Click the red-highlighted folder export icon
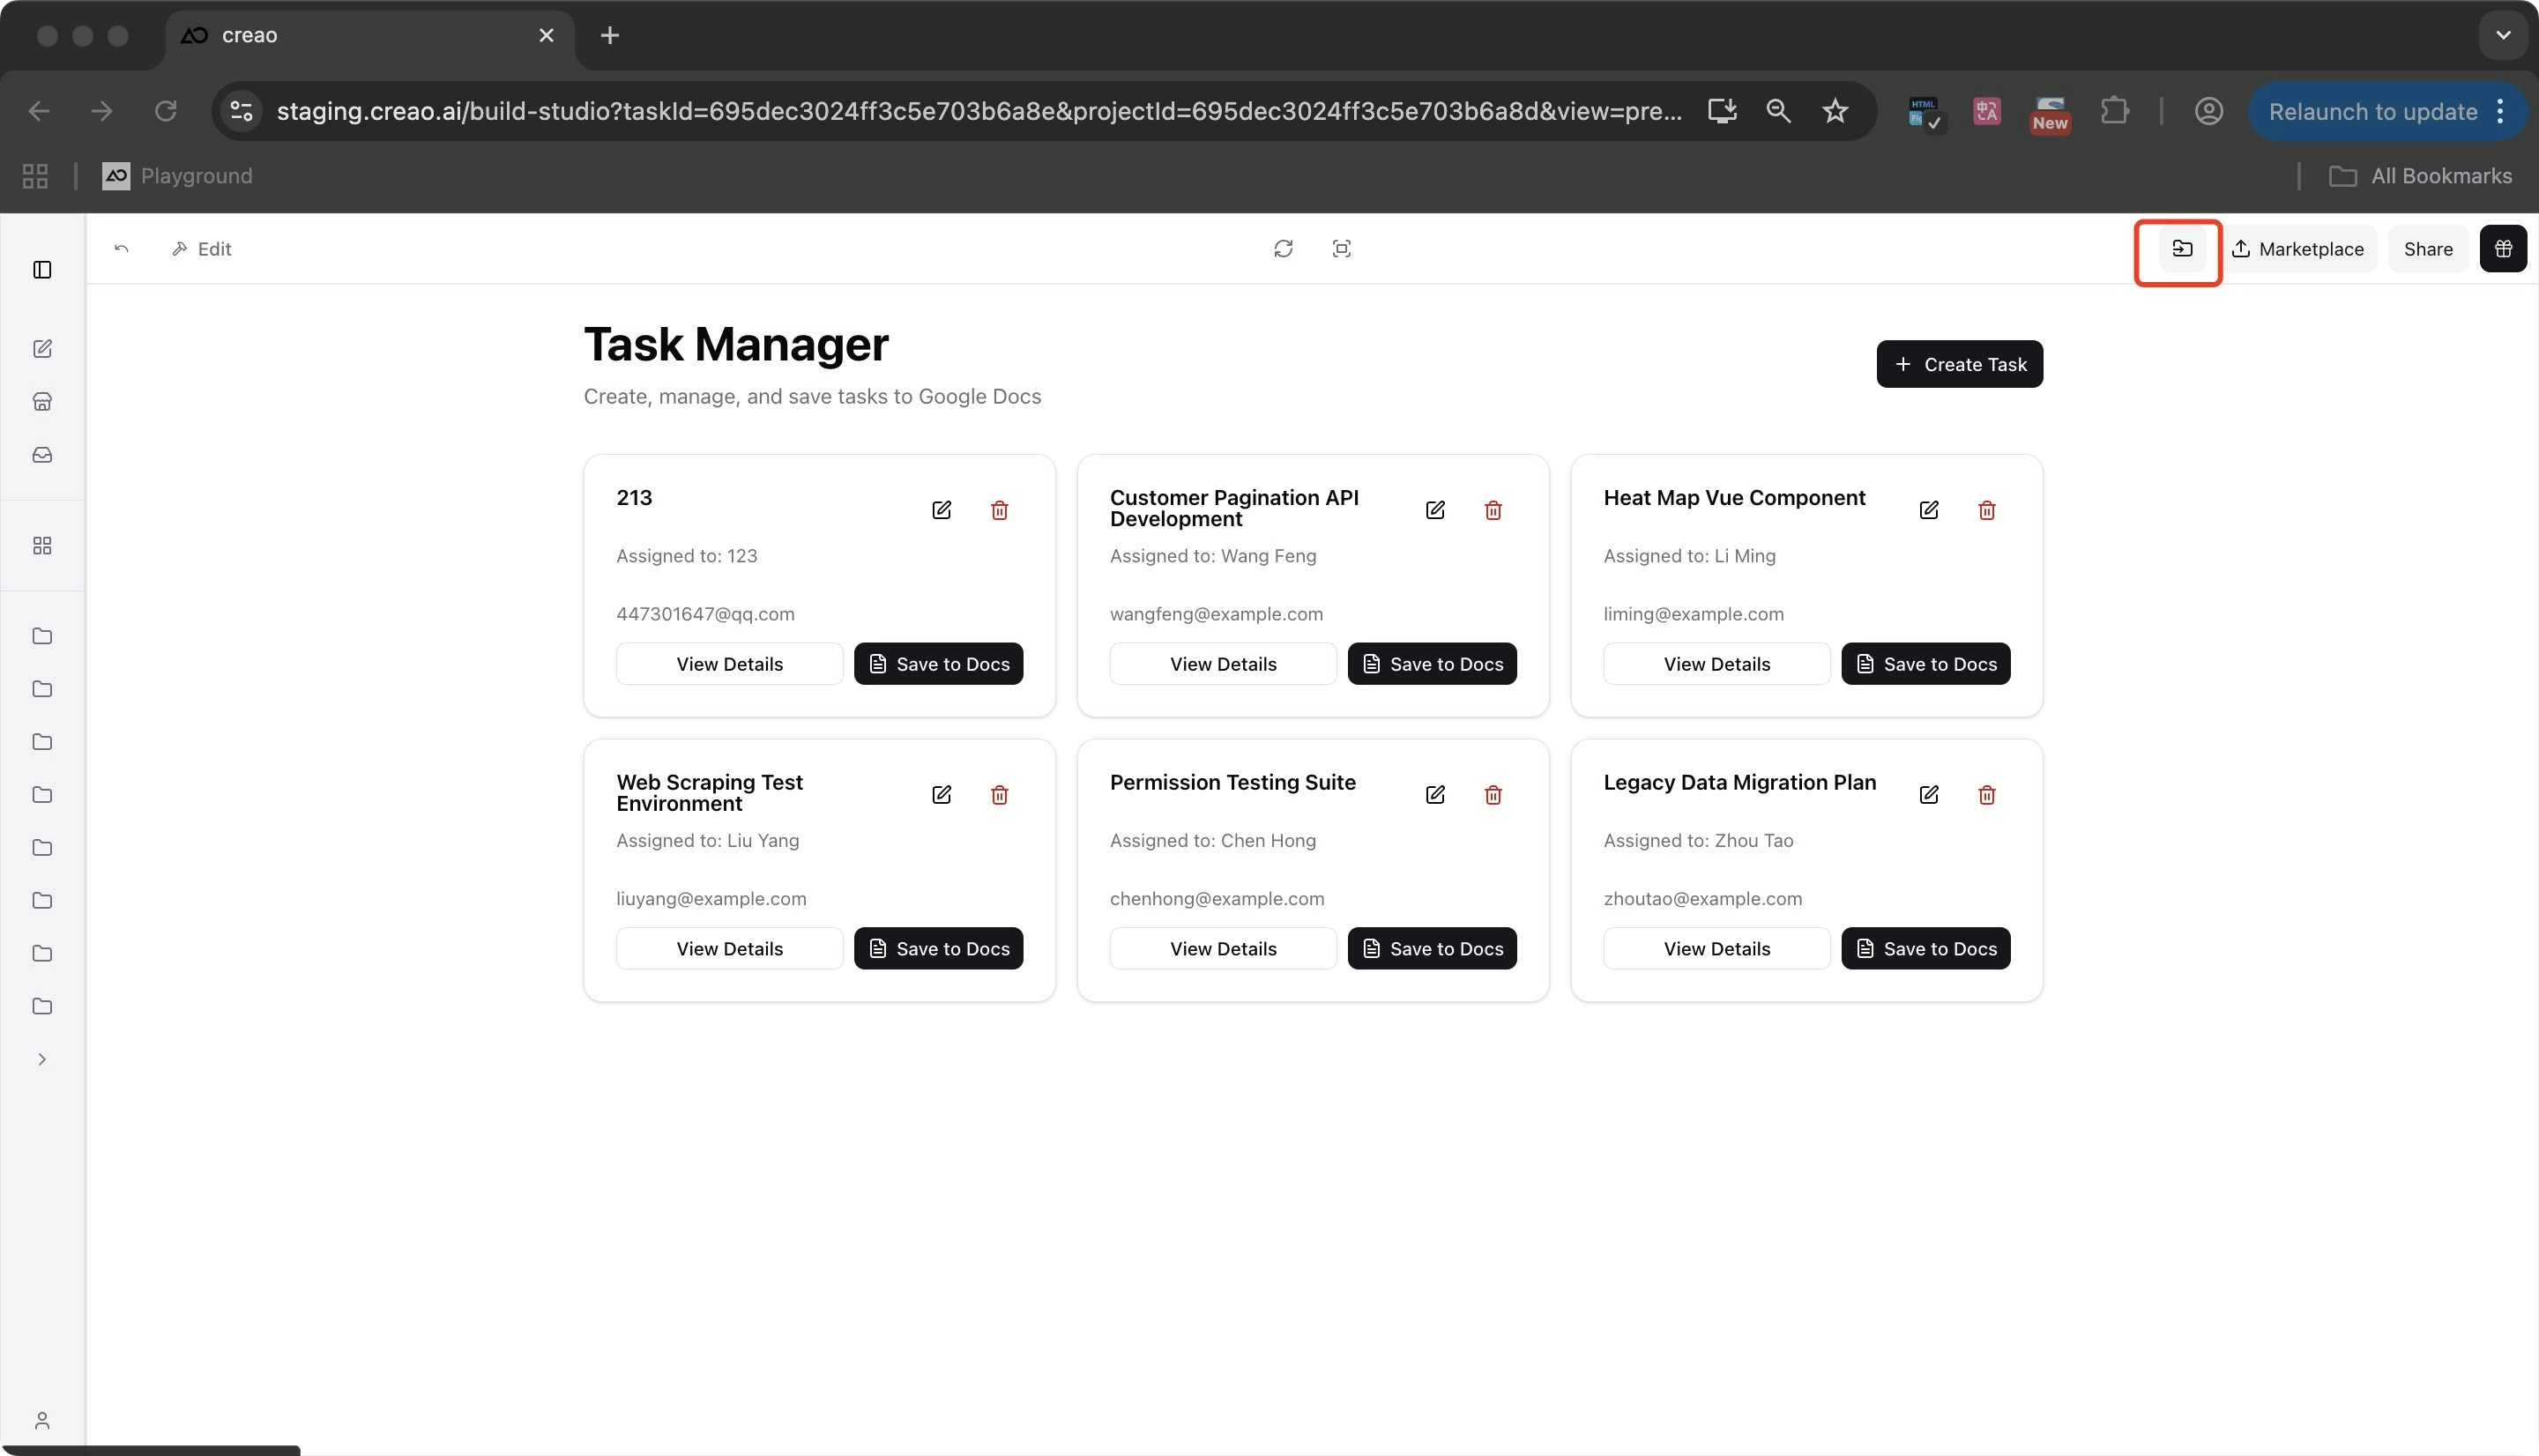Viewport: 2539px width, 1456px height. (2181, 249)
